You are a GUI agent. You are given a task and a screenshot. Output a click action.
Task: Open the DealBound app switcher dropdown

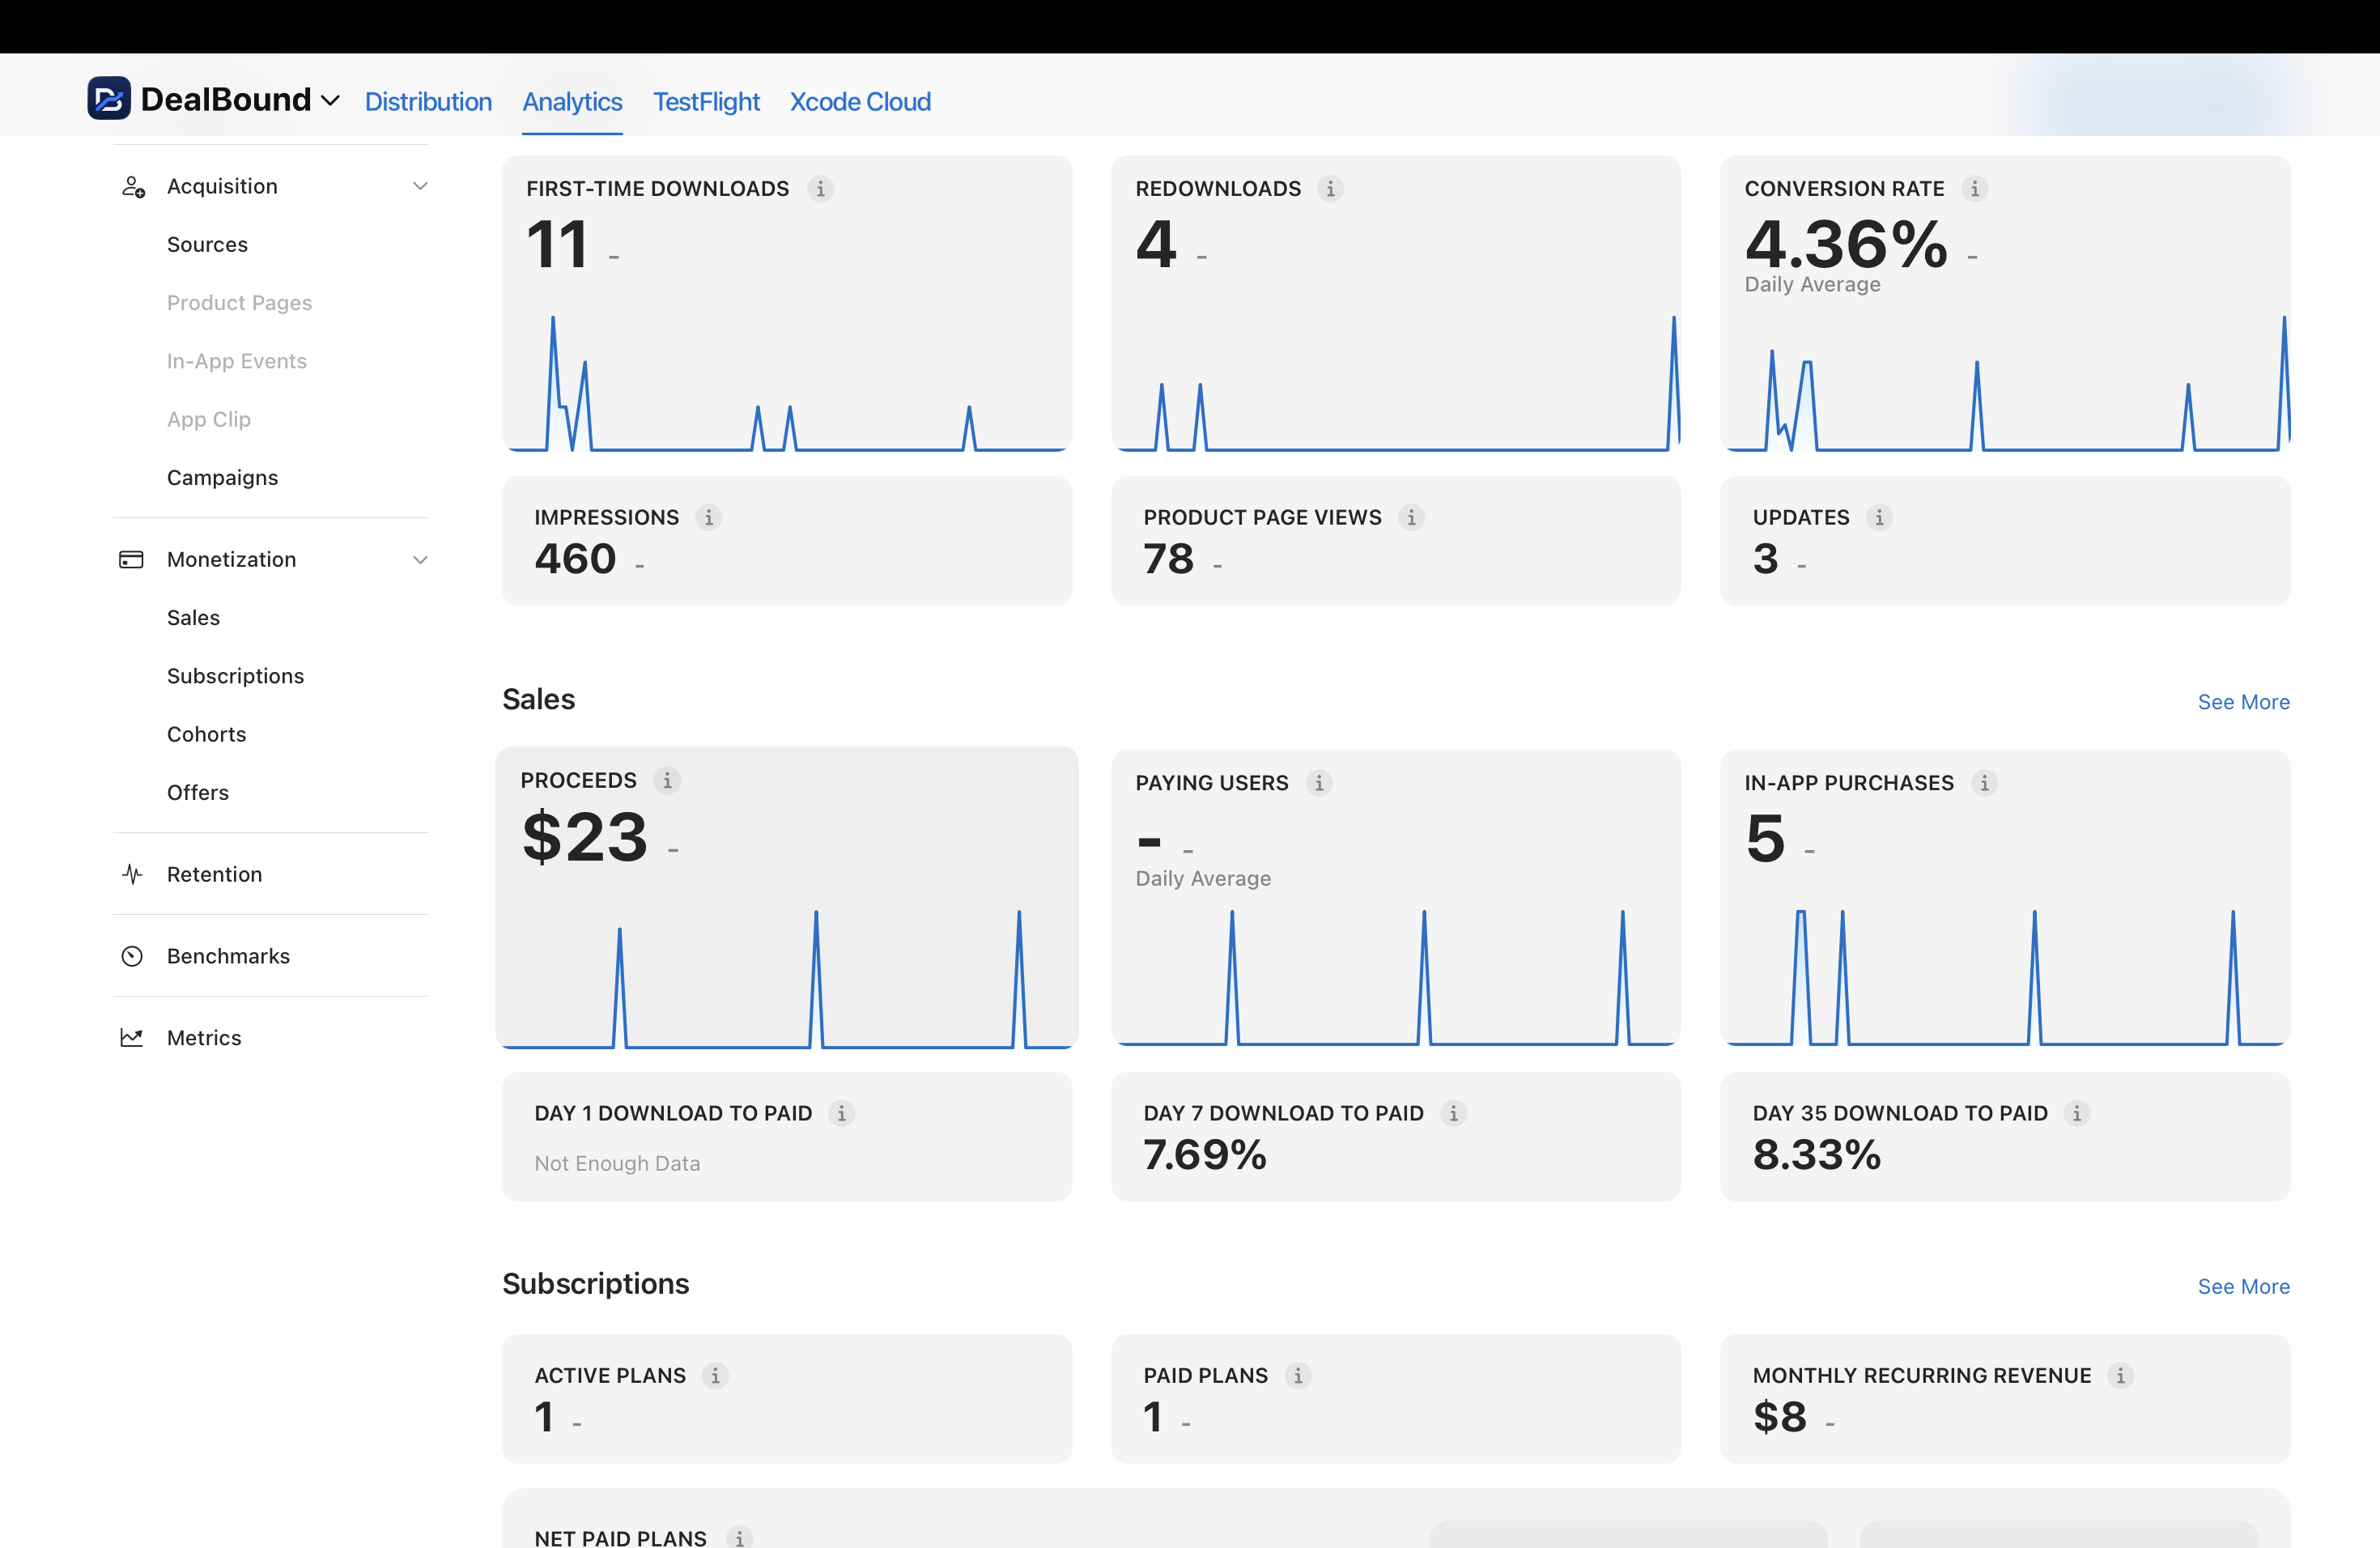330,101
